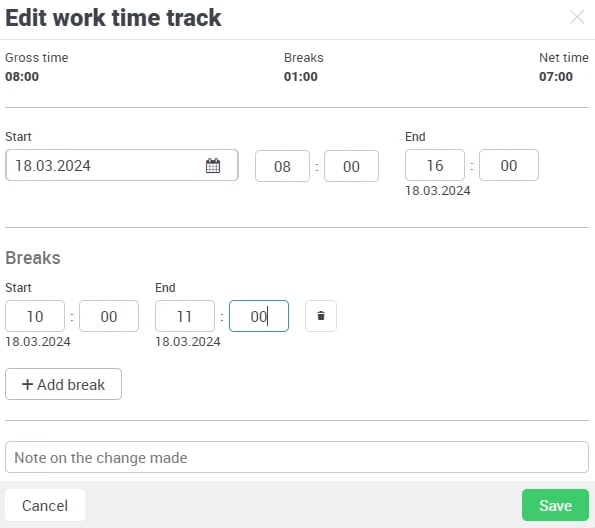Select the active break end minutes field

pos(259,316)
